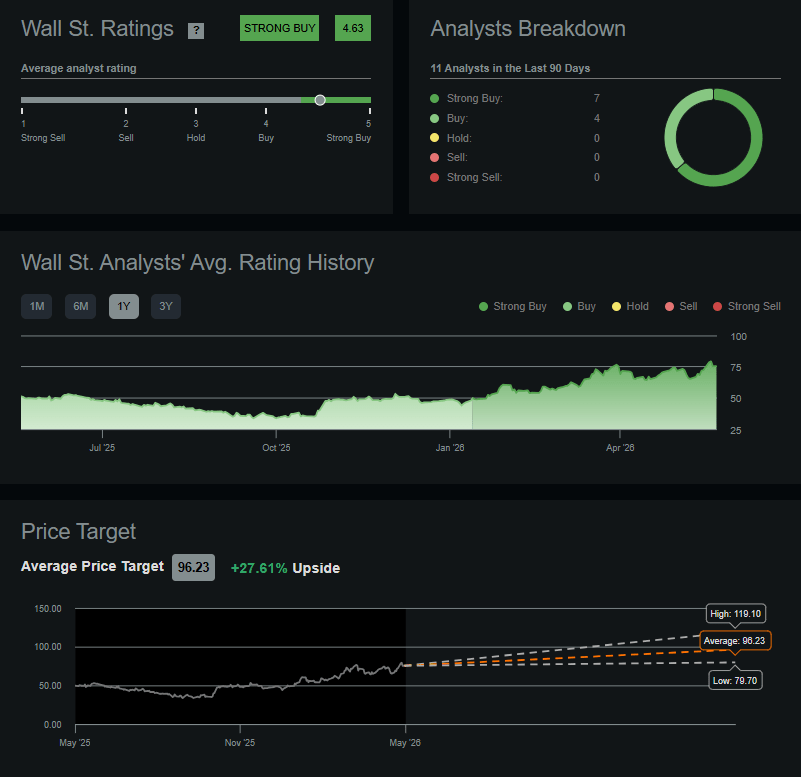801x777 pixels.
Task: Select the 1M time range tab
Action: tap(37, 307)
